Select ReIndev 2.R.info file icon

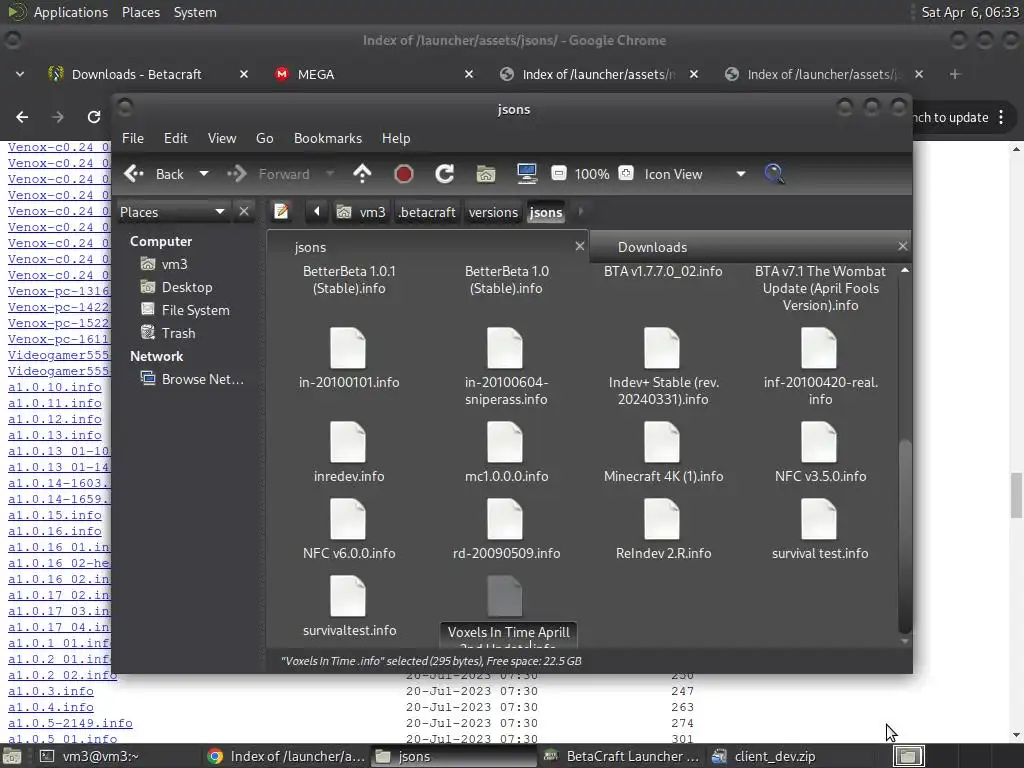click(662, 519)
